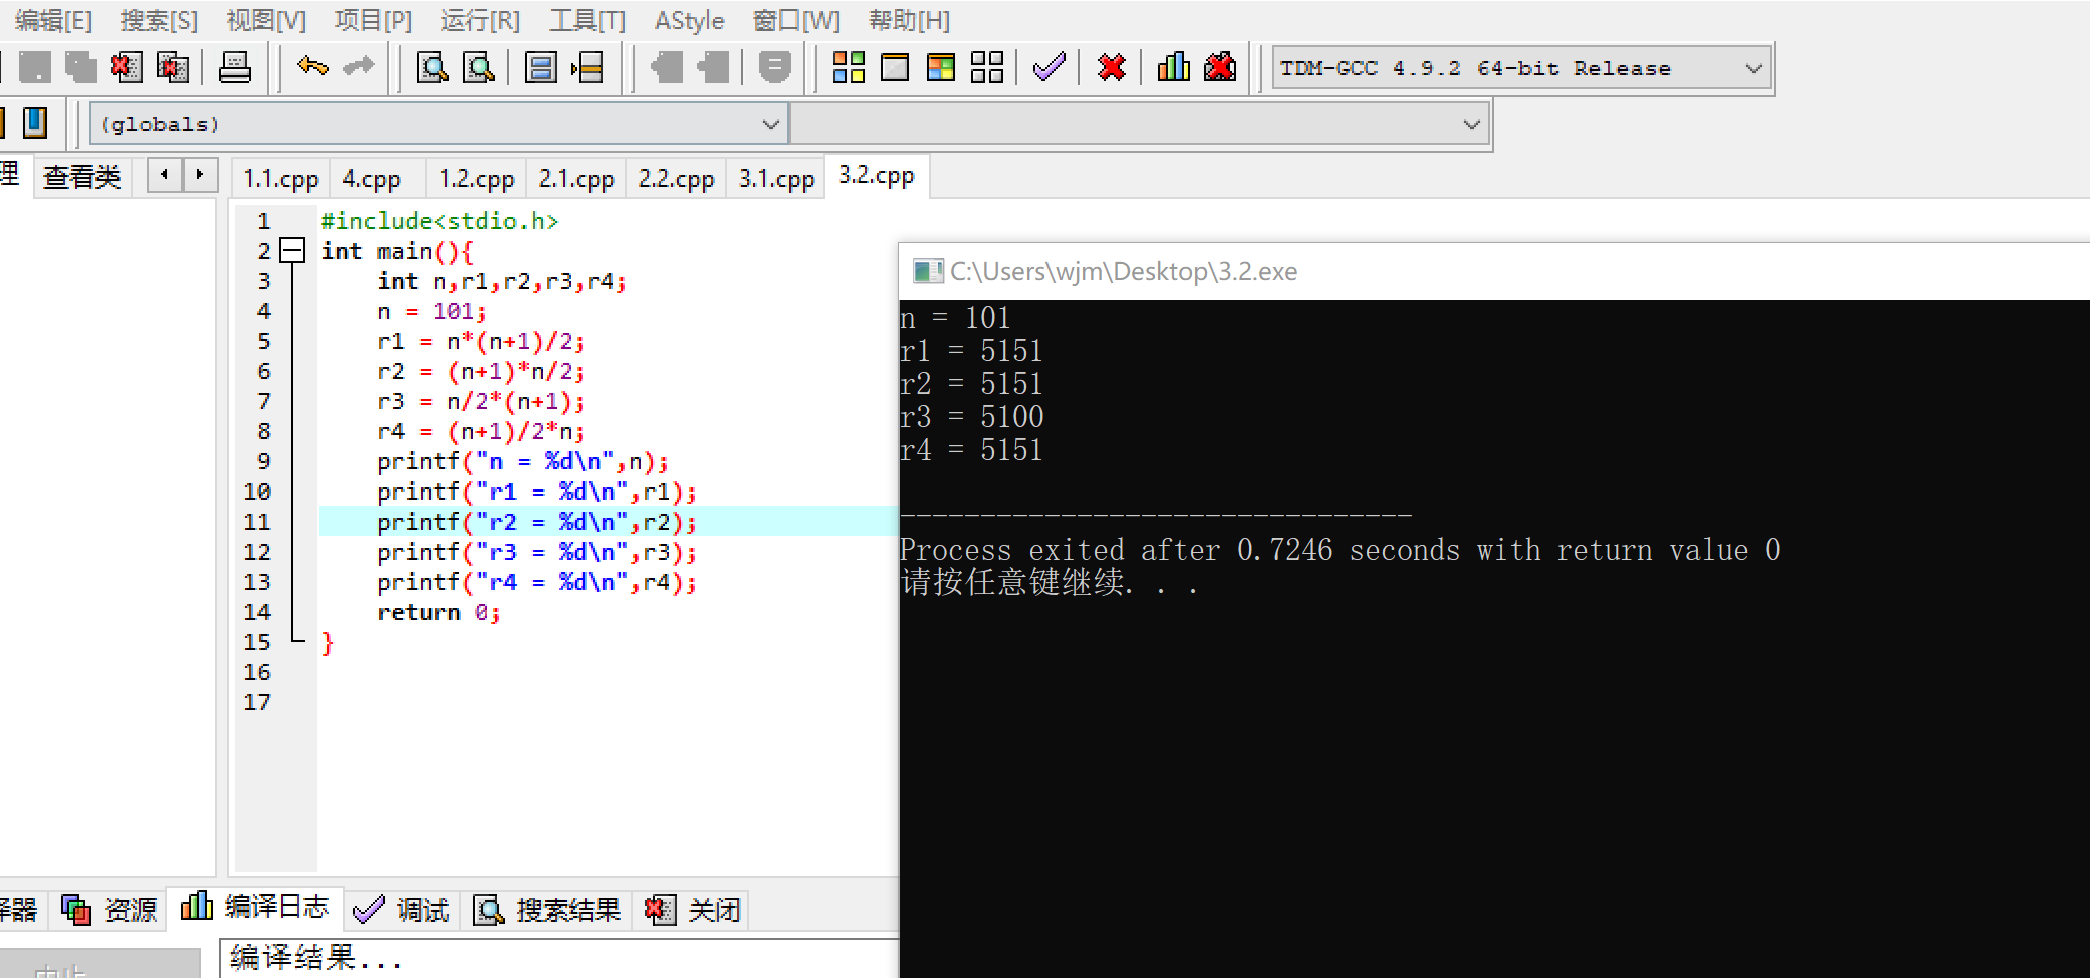Click "r3 = 5100" in the console output

972,417
